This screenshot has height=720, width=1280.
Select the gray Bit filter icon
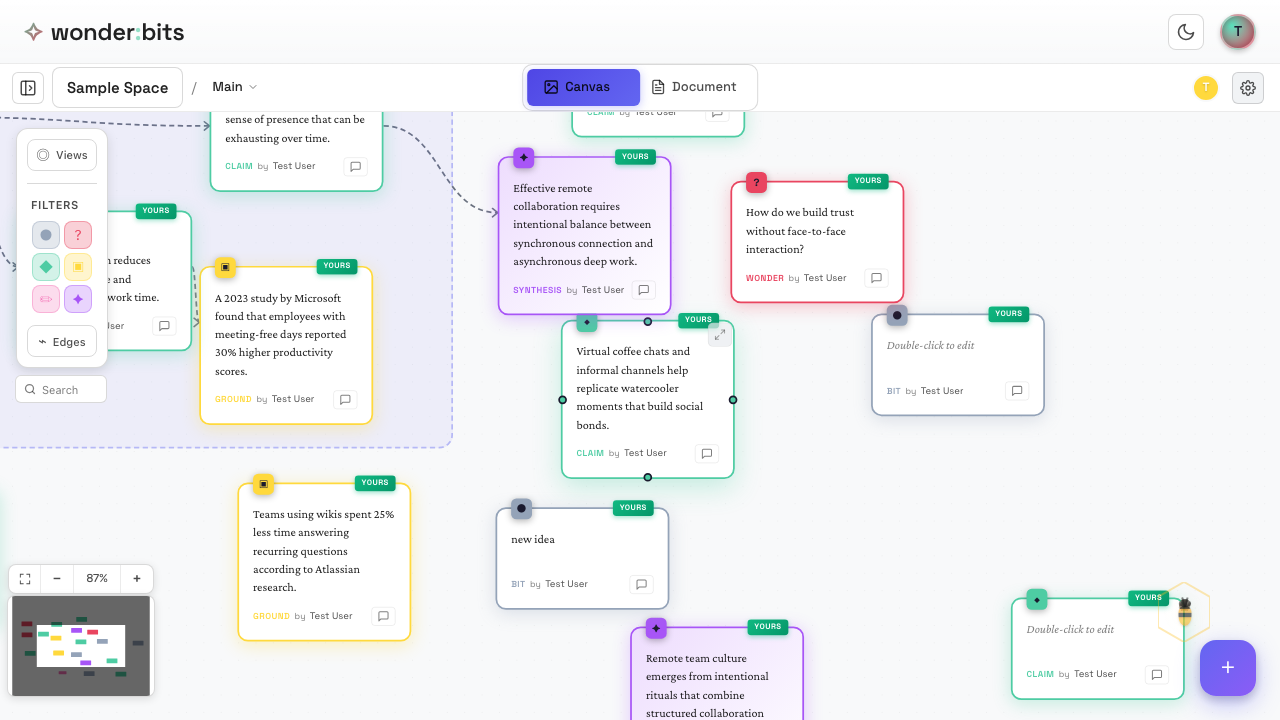point(45,234)
